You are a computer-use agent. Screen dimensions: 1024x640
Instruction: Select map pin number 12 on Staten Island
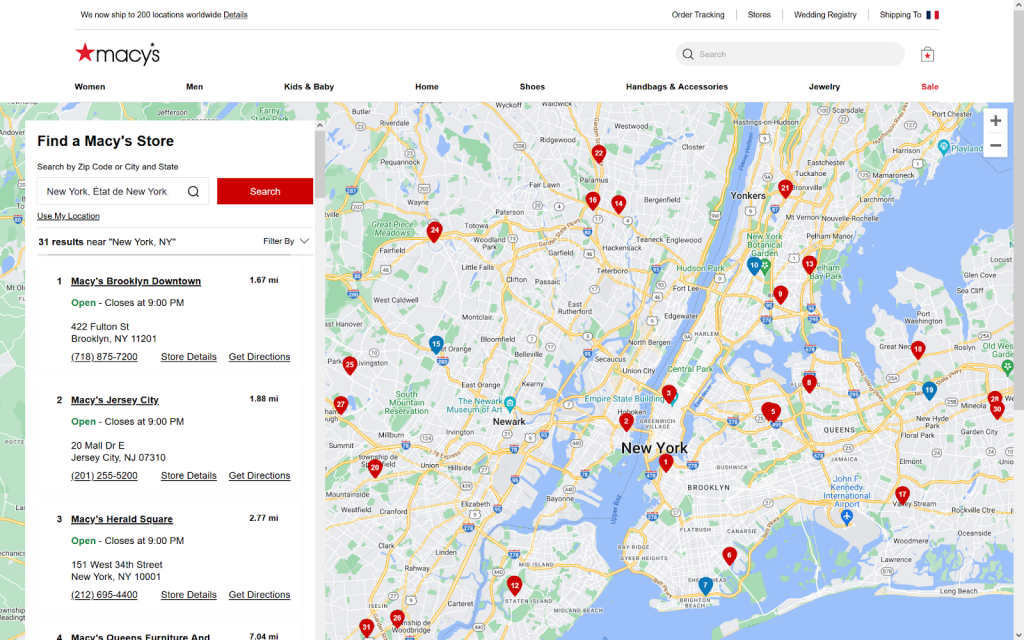pos(514,584)
